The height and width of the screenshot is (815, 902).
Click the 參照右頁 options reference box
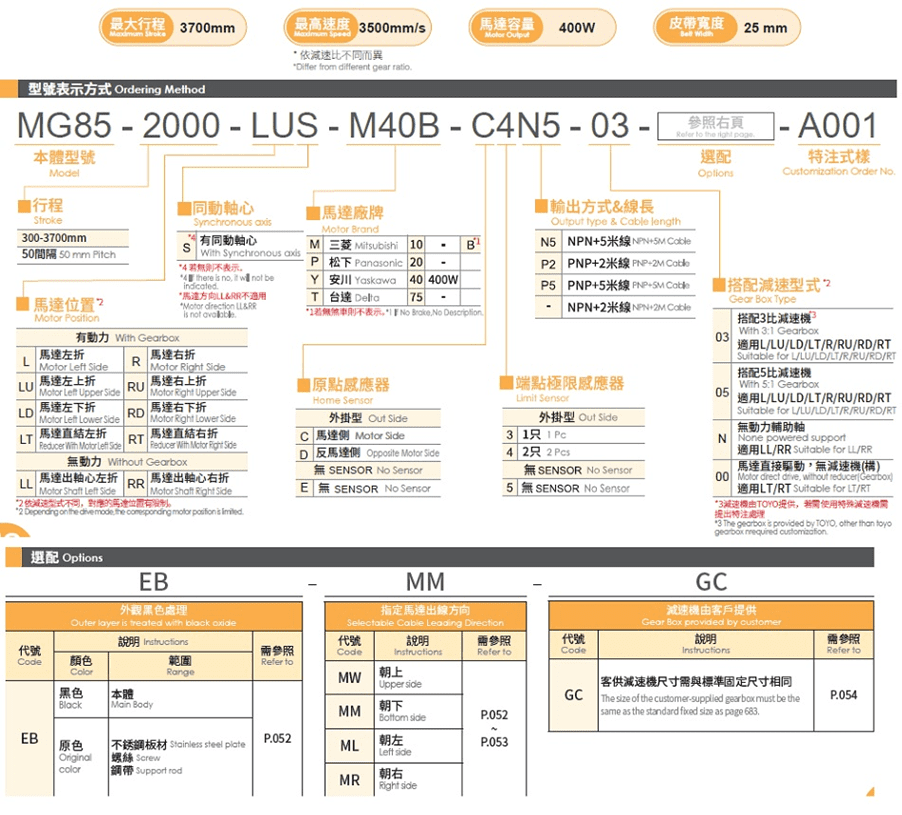click(716, 127)
